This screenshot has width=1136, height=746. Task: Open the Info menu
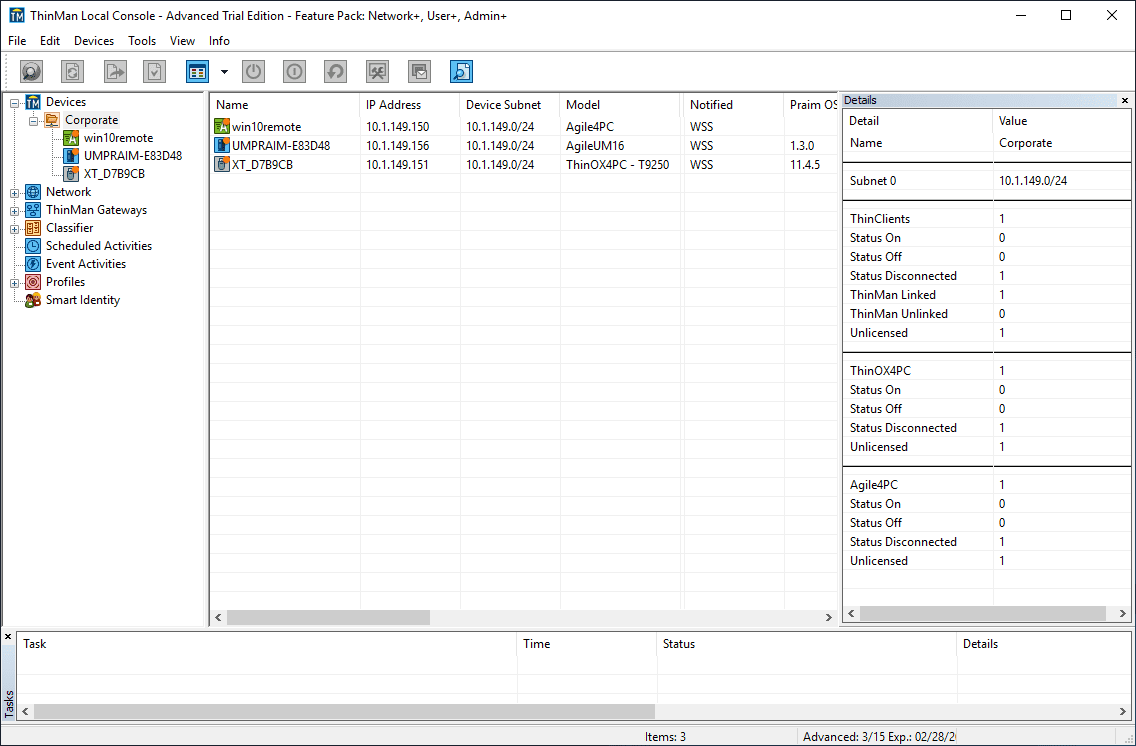coord(220,41)
